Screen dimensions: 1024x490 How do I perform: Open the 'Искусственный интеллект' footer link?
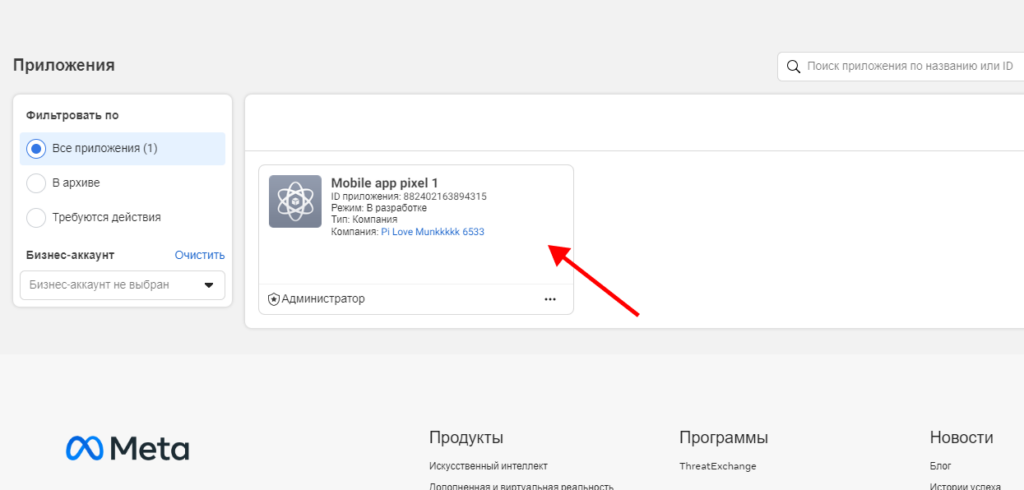(x=488, y=466)
